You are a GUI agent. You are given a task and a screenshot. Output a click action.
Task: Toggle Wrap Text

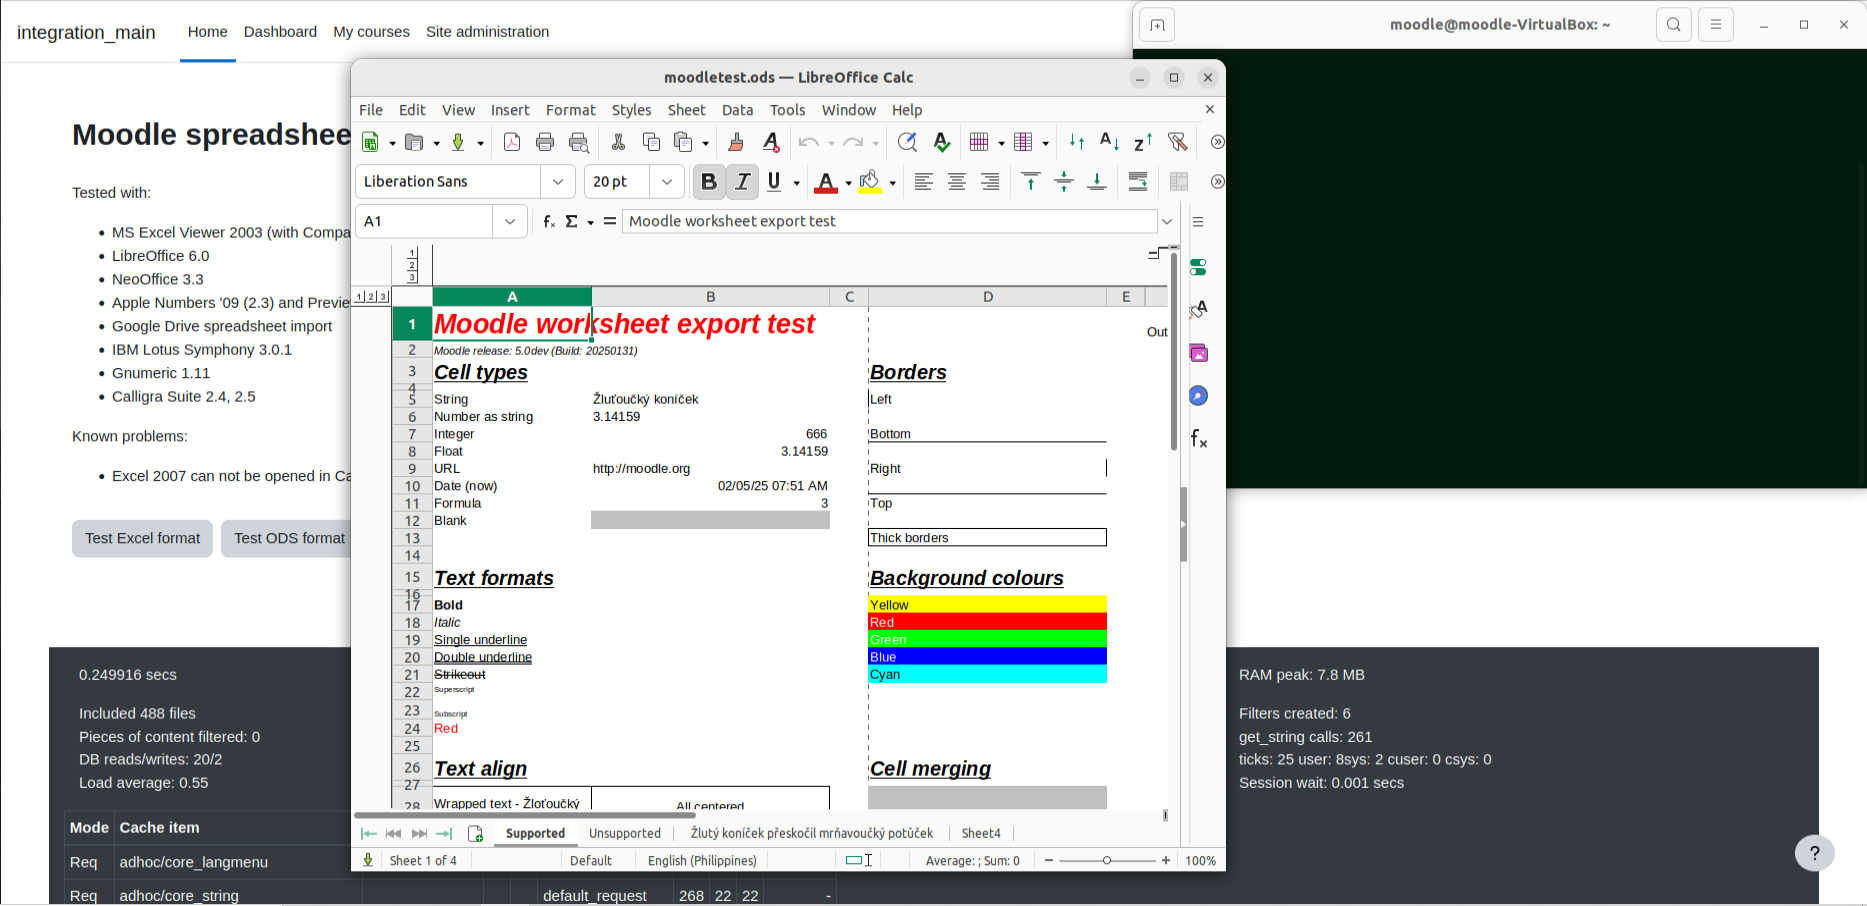(x=1138, y=181)
